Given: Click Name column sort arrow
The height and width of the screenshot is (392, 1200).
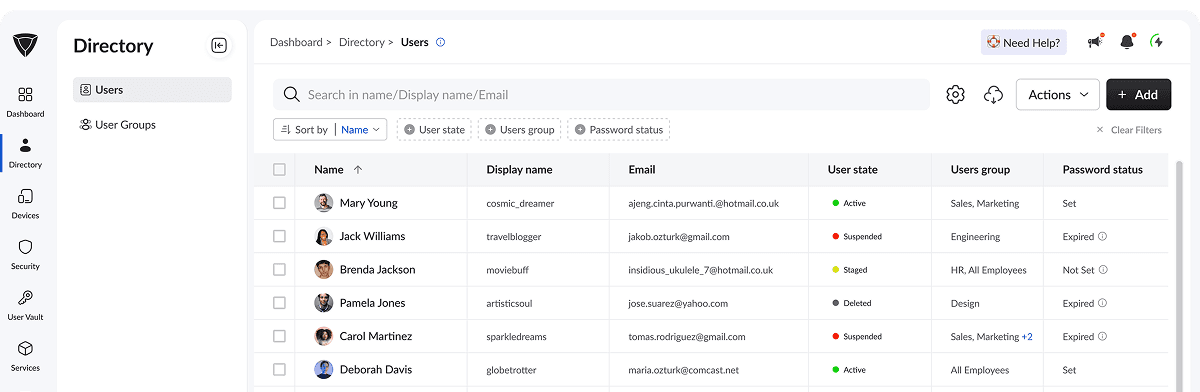Looking at the screenshot, I should [x=358, y=170].
